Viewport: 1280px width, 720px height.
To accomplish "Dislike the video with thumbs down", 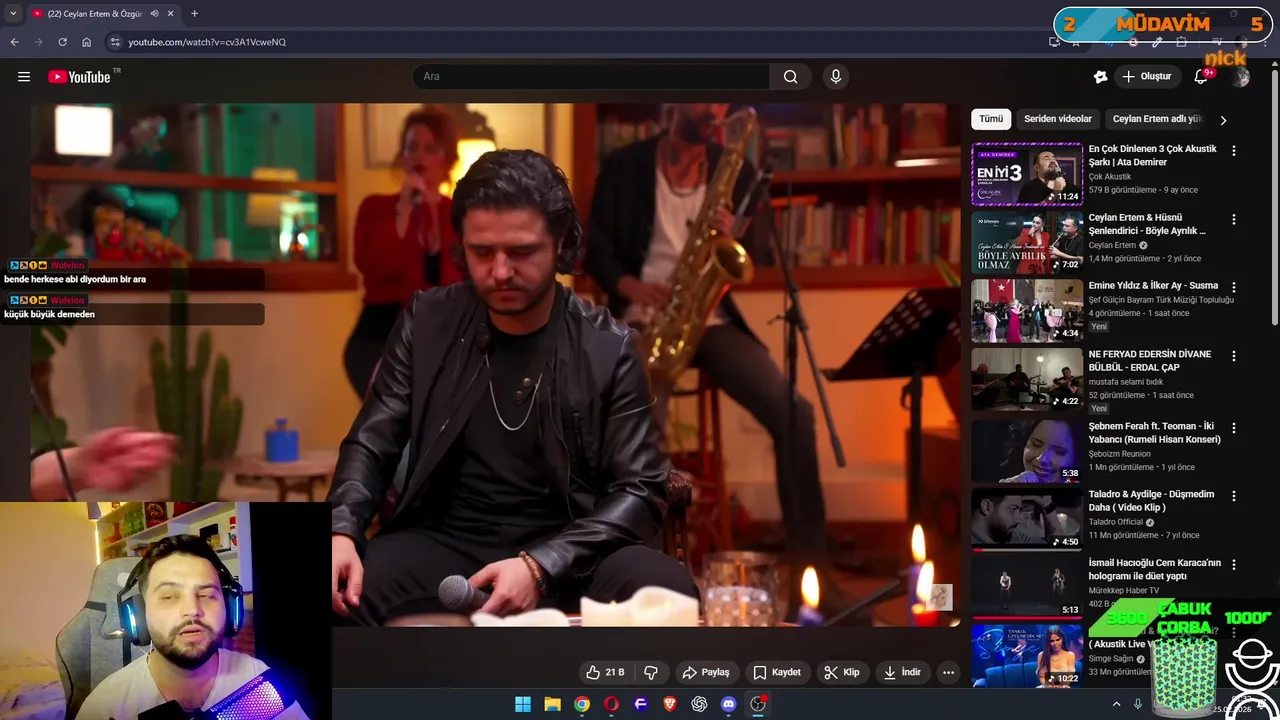I will click(x=651, y=672).
